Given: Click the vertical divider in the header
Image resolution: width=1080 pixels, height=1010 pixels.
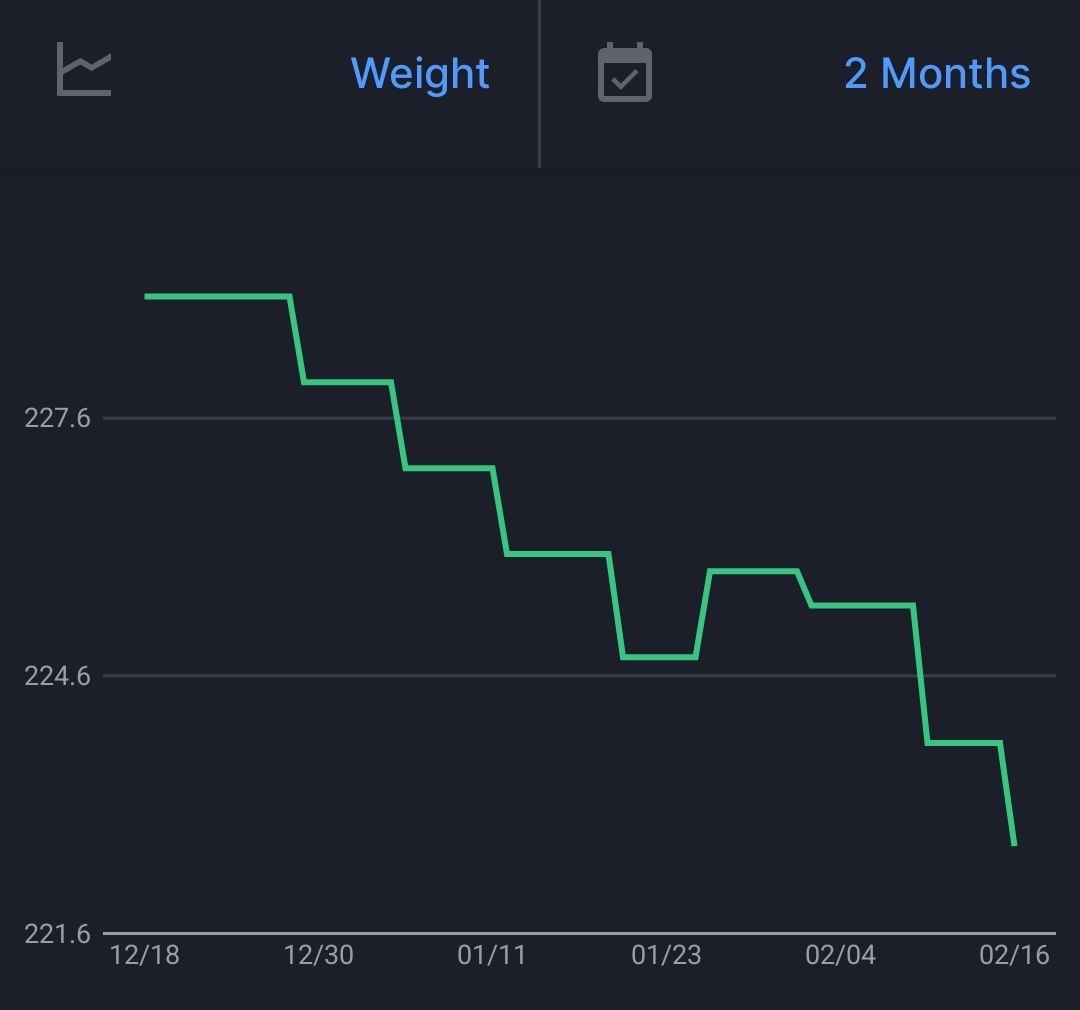Looking at the screenshot, I should 540,84.
